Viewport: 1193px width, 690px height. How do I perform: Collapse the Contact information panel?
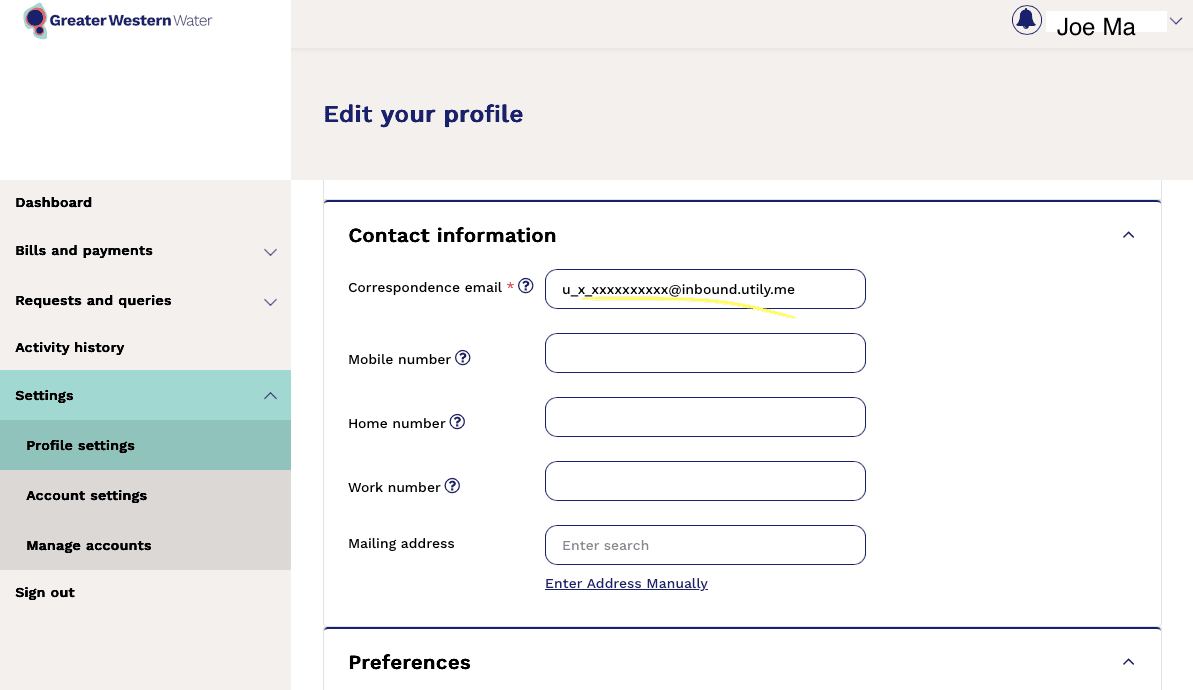click(x=1128, y=235)
